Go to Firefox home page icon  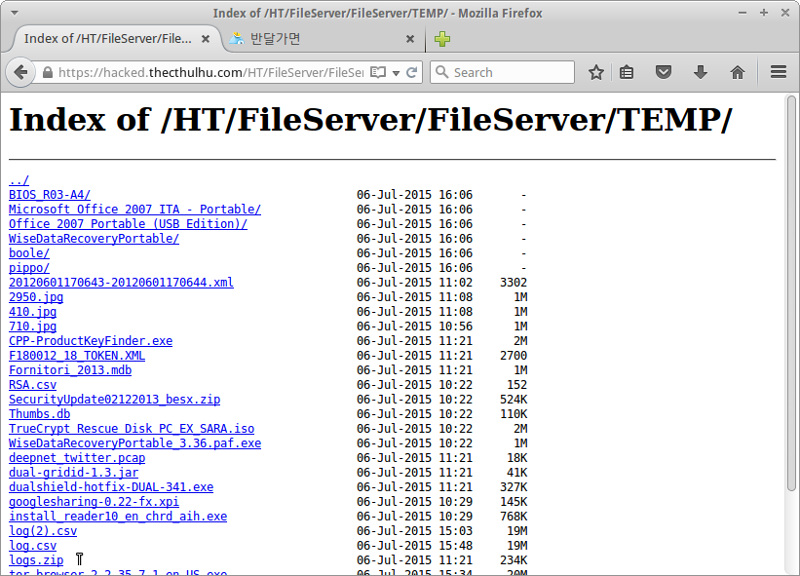tap(737, 72)
